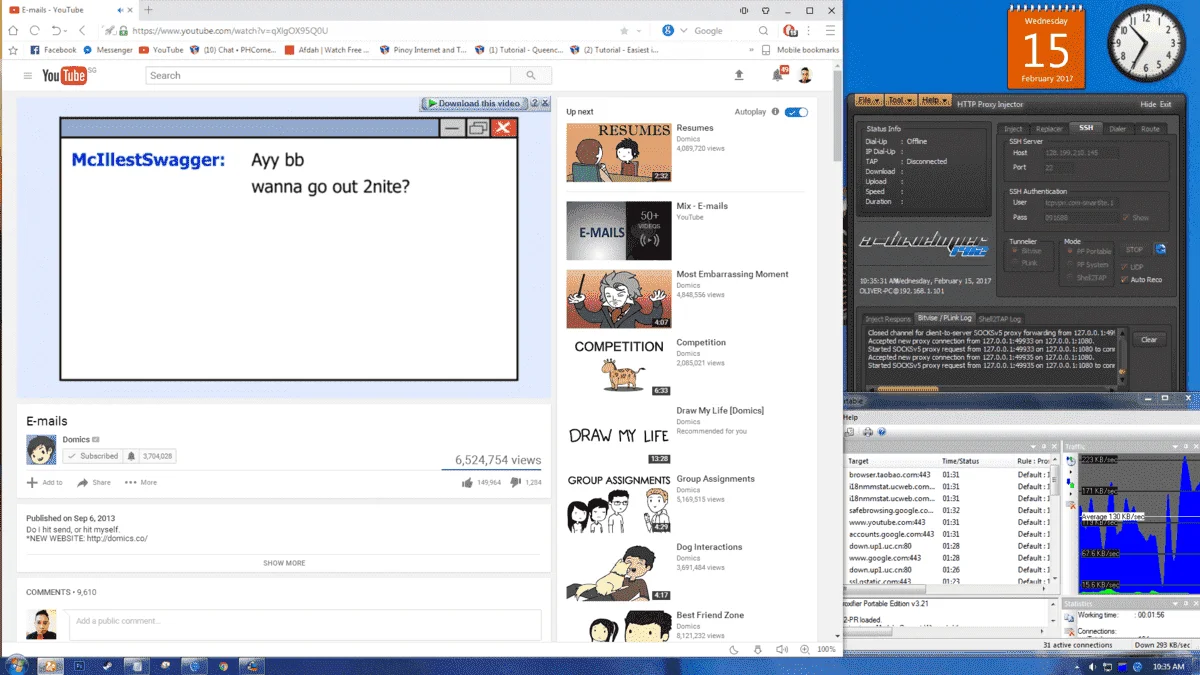
Task: Enable night mode moon icon in status bar
Action: click(735, 649)
